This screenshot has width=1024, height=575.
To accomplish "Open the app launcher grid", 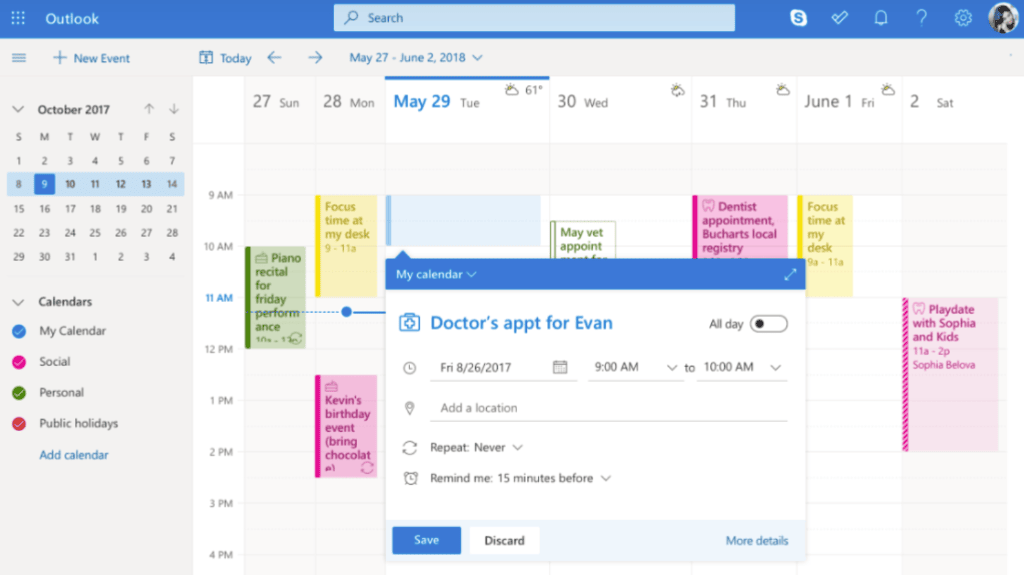I will point(18,18).
